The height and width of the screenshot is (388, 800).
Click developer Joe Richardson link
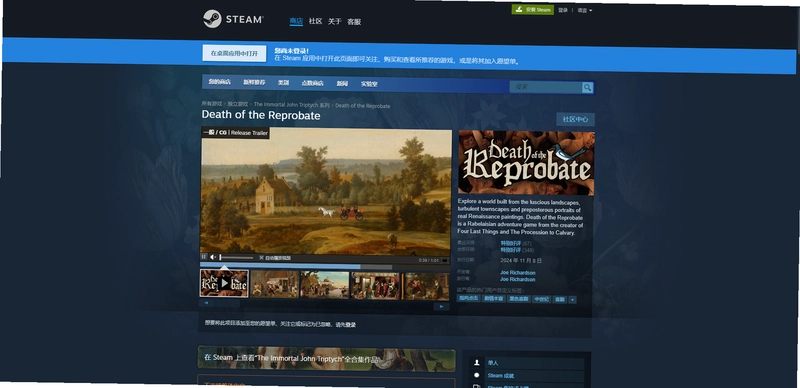tap(518, 273)
